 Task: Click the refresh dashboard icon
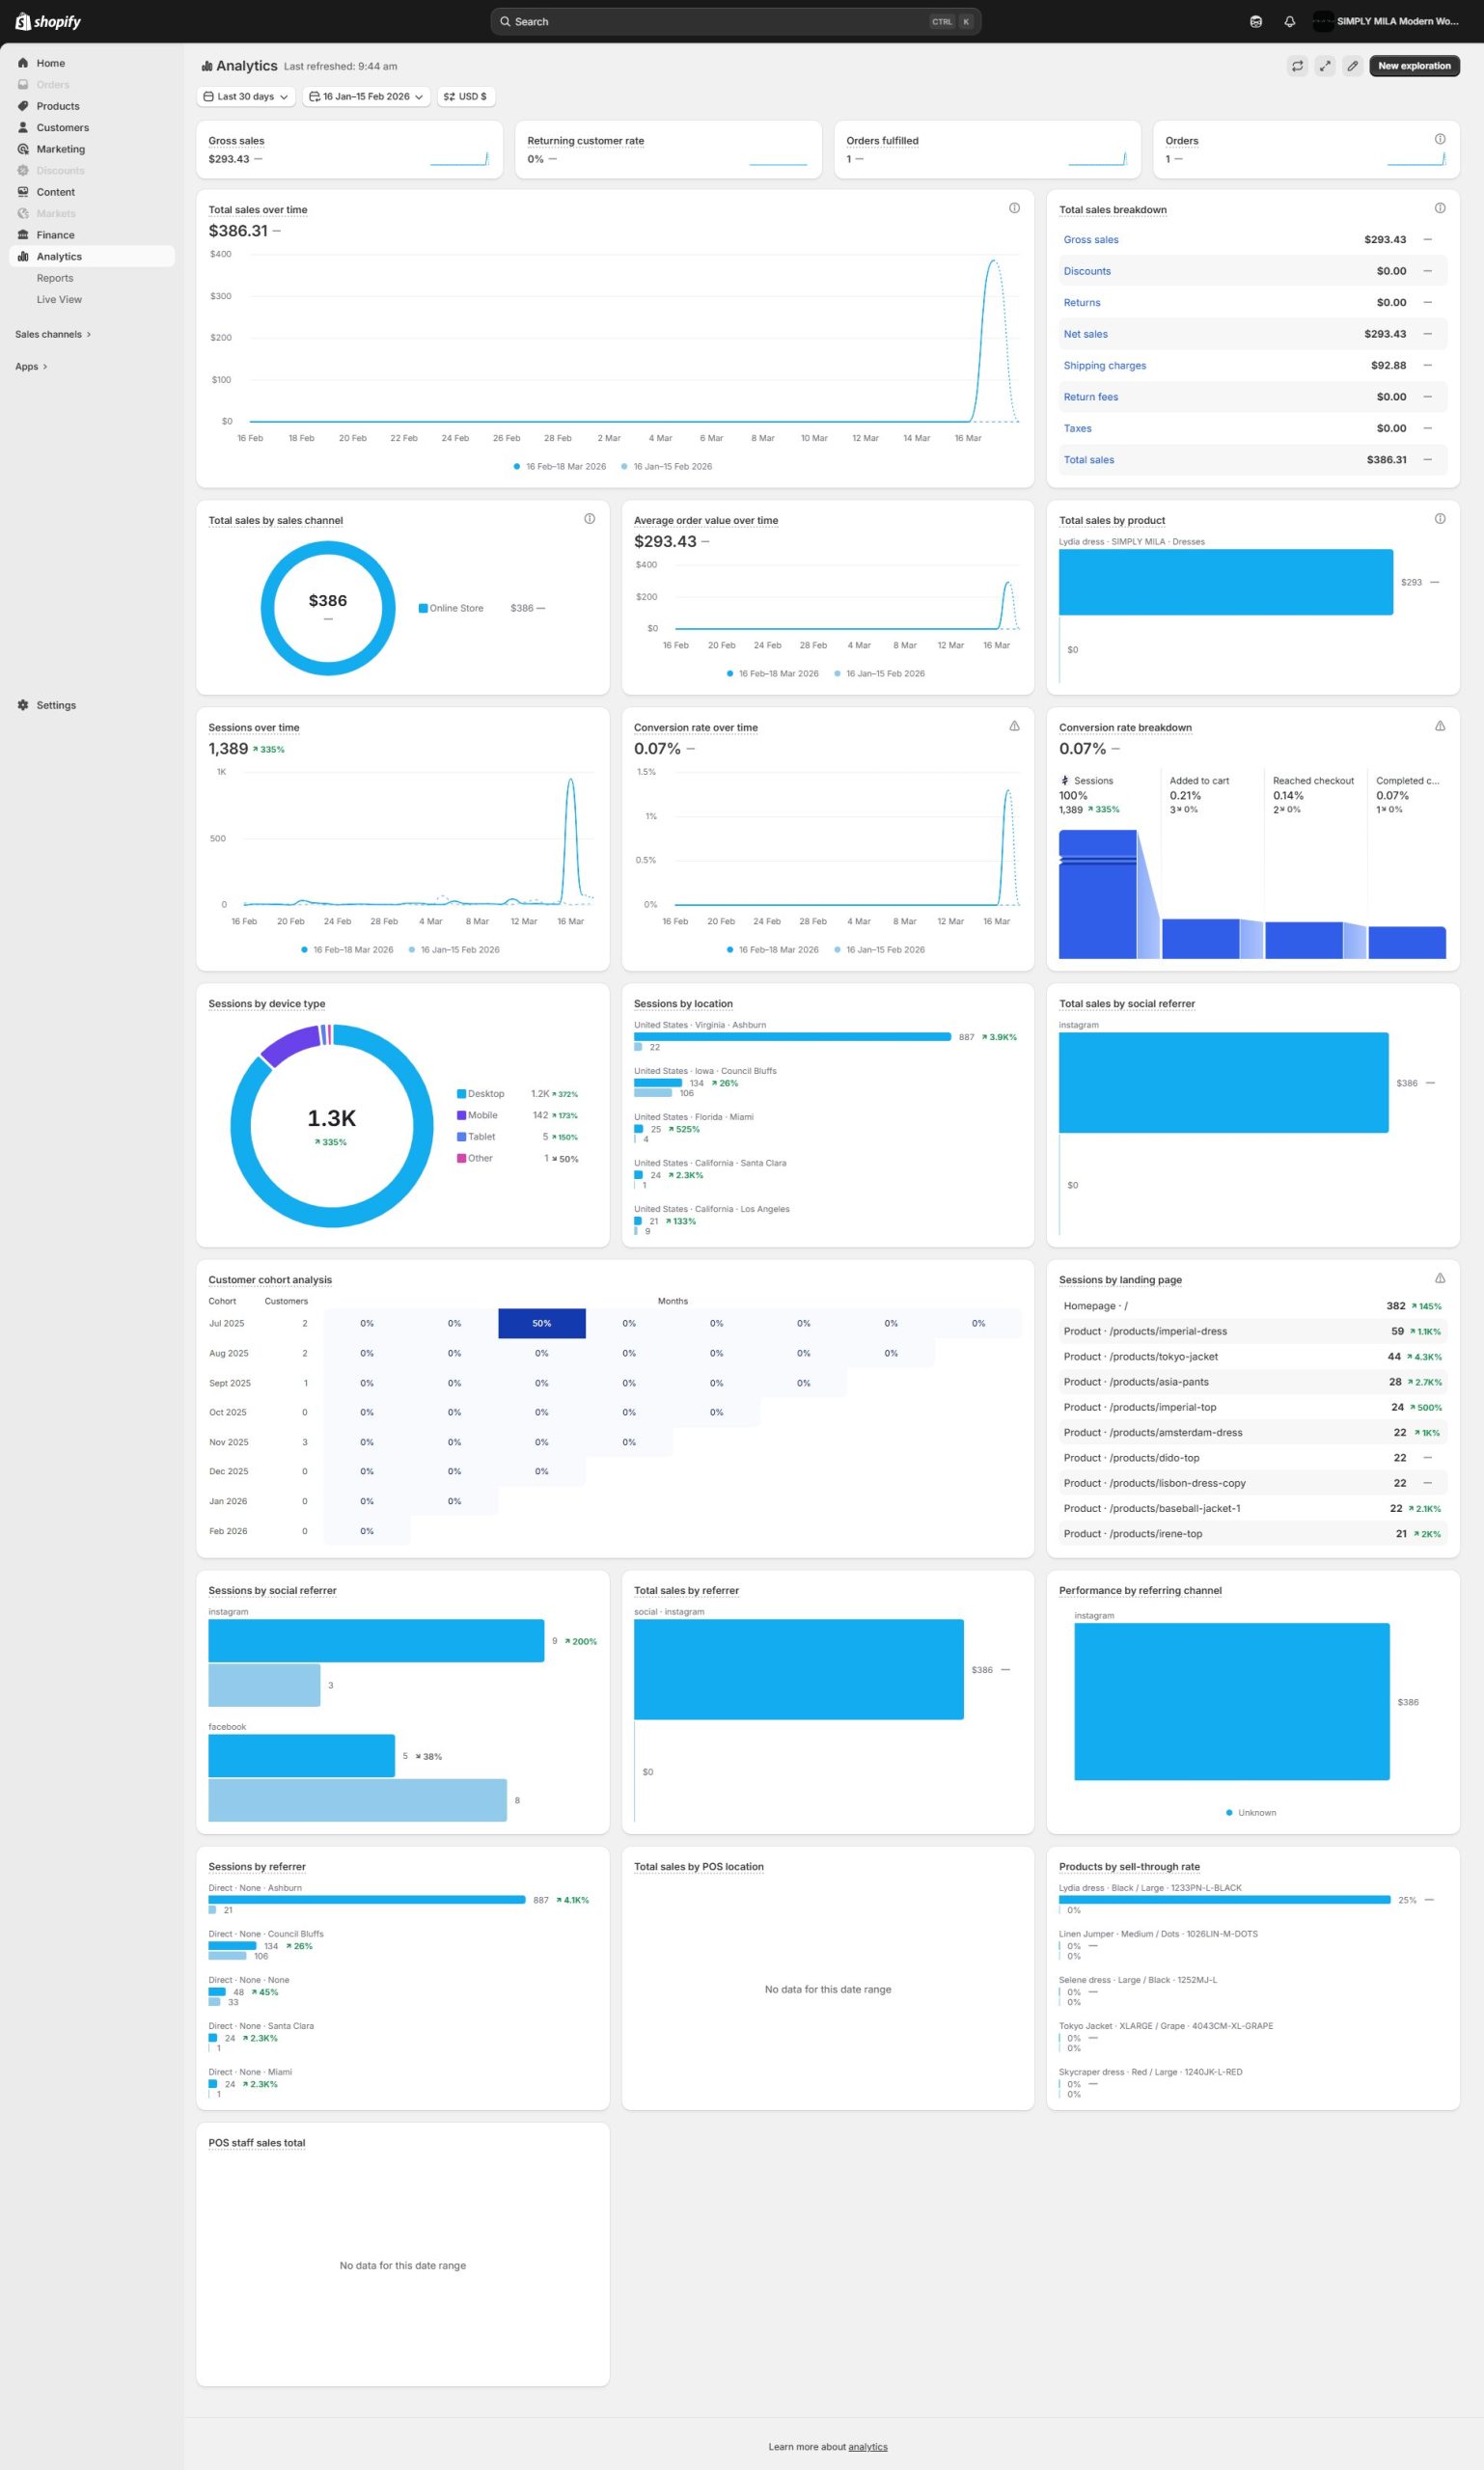click(x=1297, y=66)
